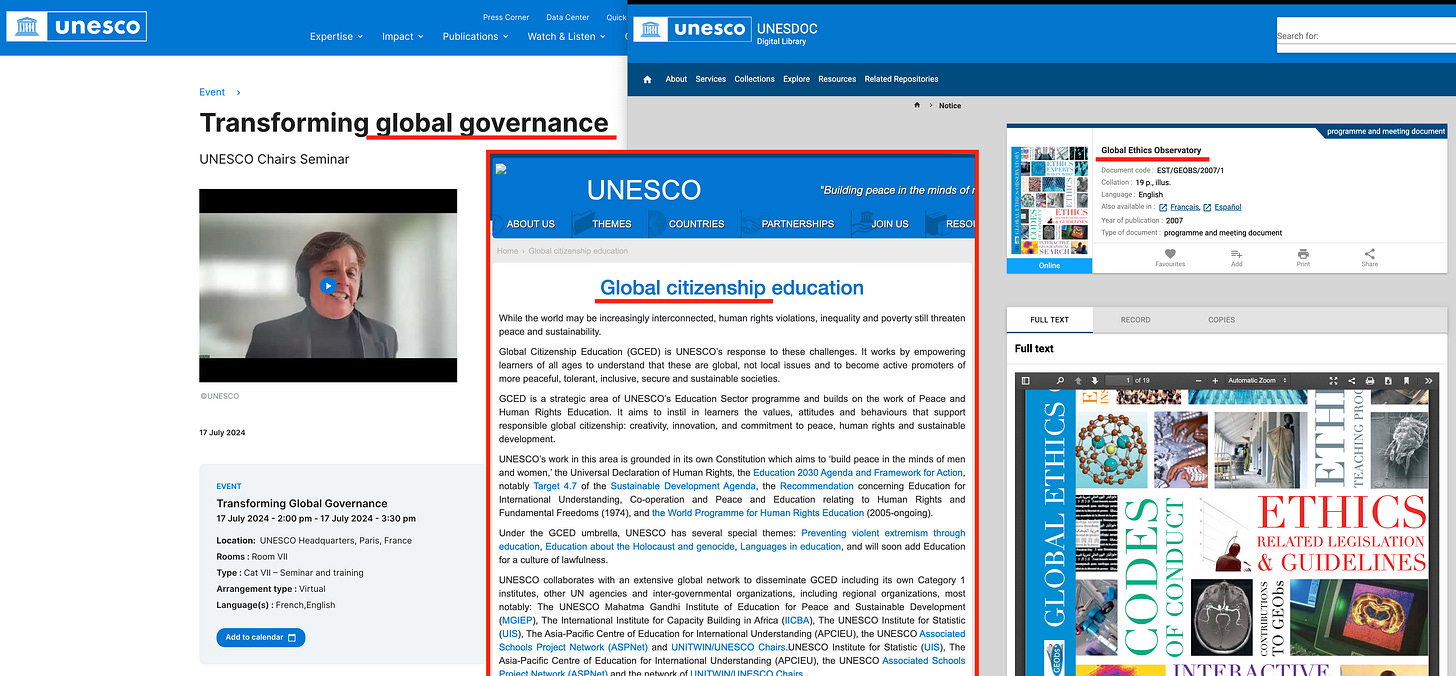Open Services in UNESDOC nav
The width and height of the screenshot is (1456, 676).
point(711,79)
